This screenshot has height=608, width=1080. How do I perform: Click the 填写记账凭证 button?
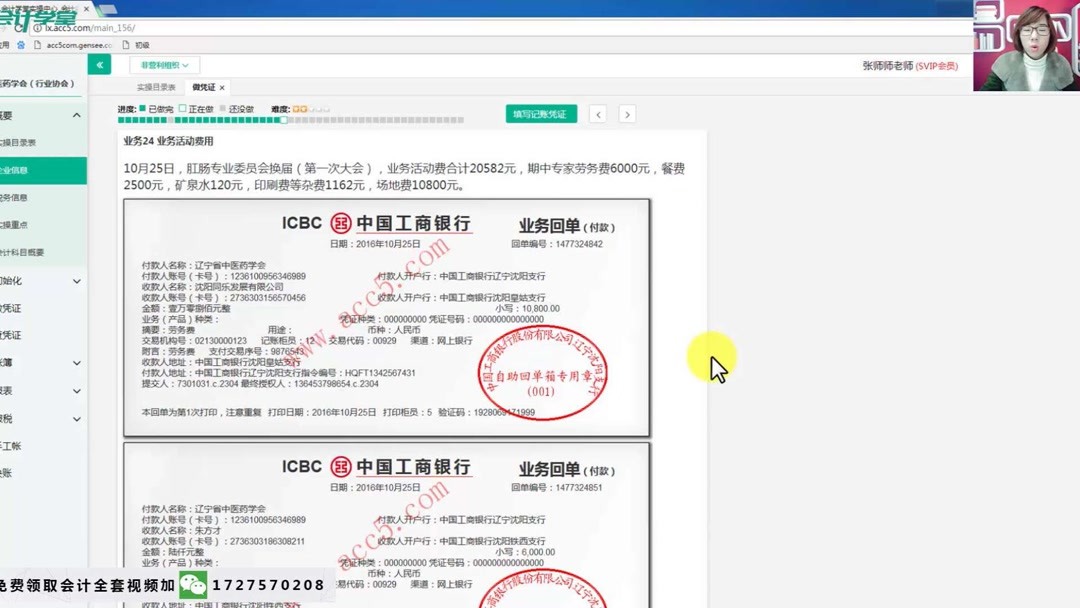click(x=541, y=114)
